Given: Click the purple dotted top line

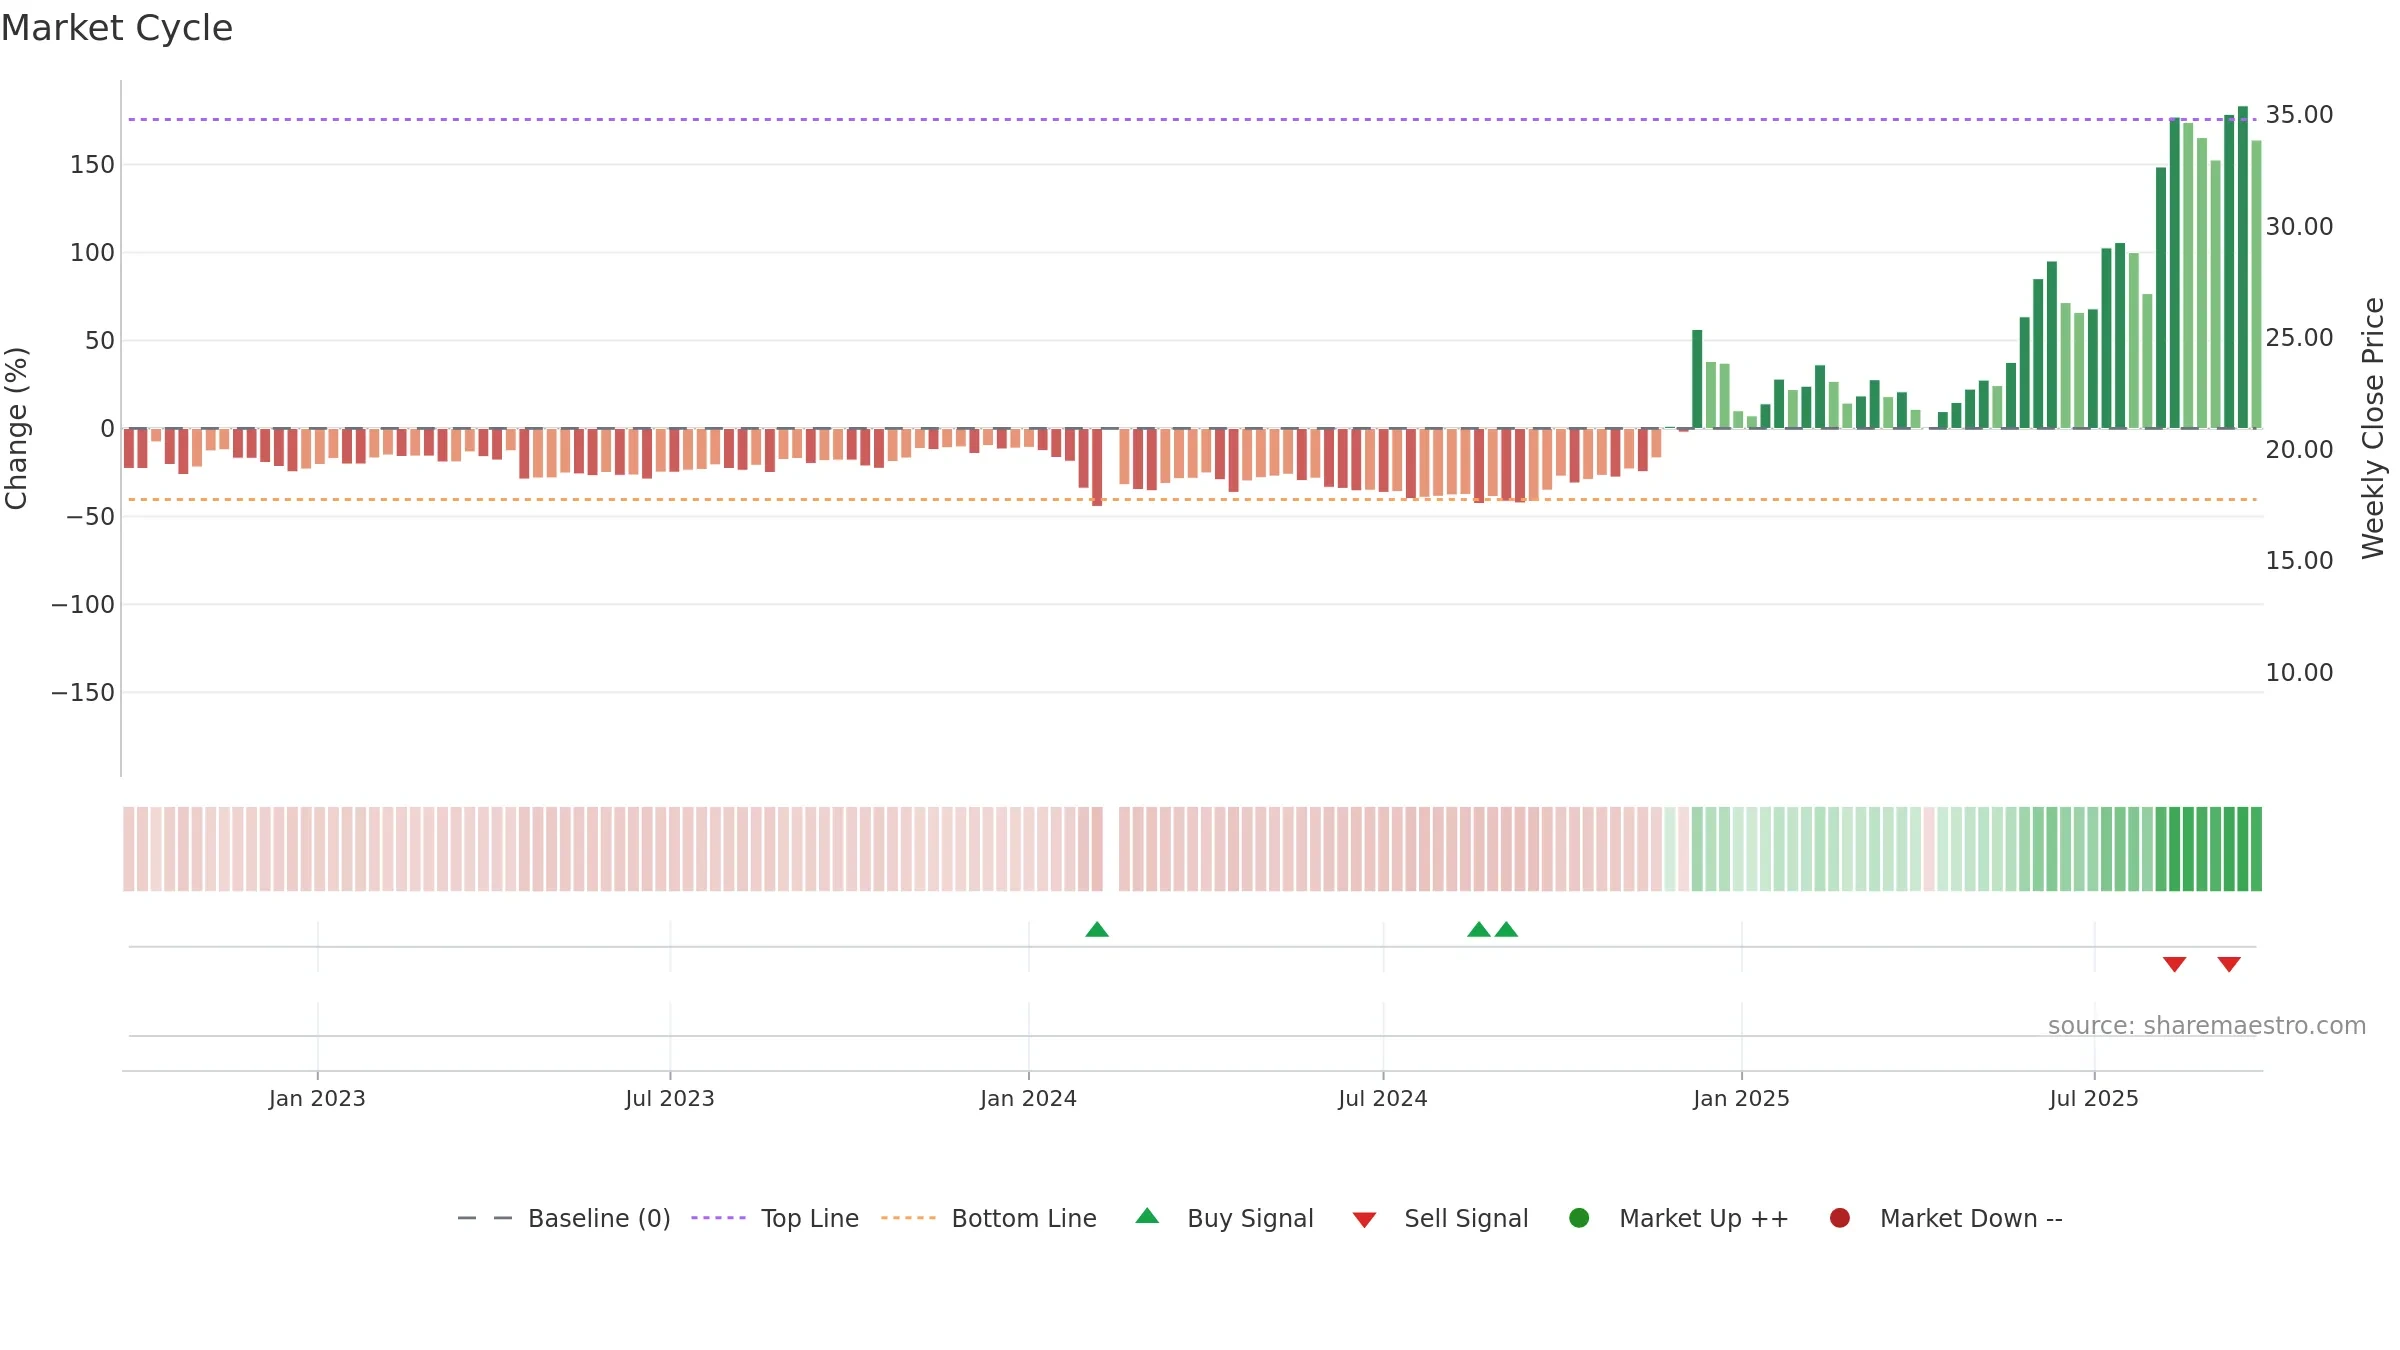Looking at the screenshot, I should click(1192, 119).
